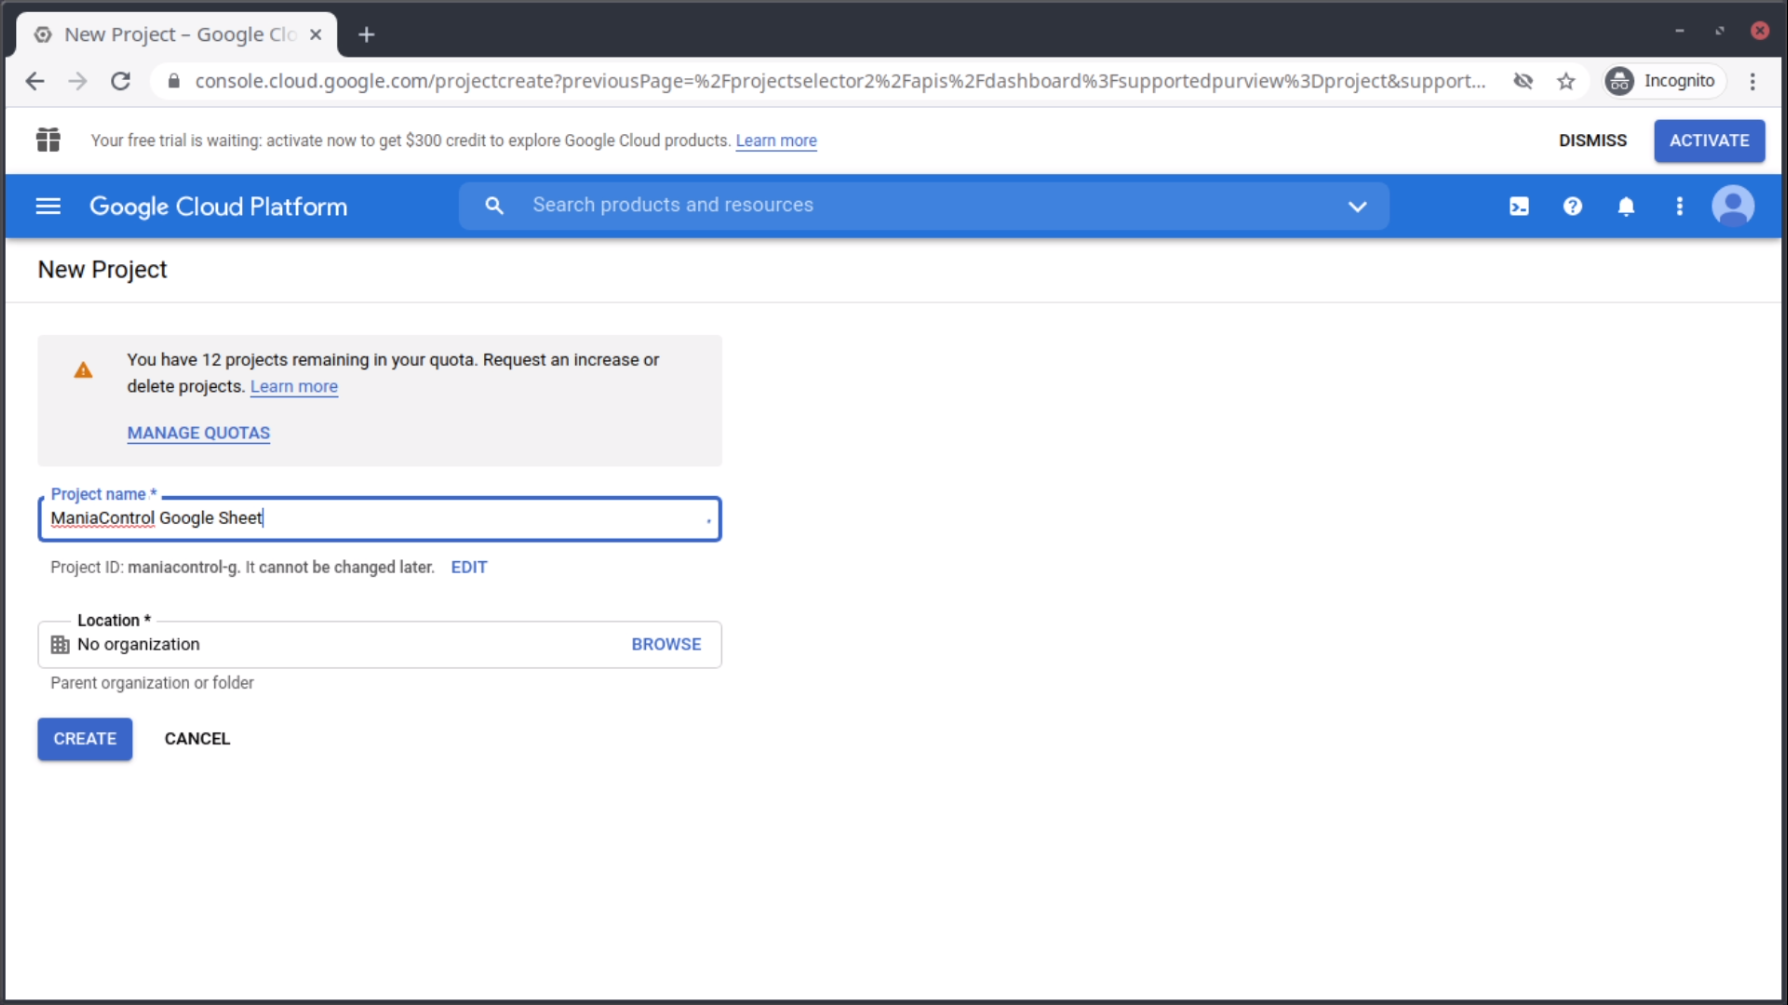Reload the page
This screenshot has width=1788, height=1005.
121,81
